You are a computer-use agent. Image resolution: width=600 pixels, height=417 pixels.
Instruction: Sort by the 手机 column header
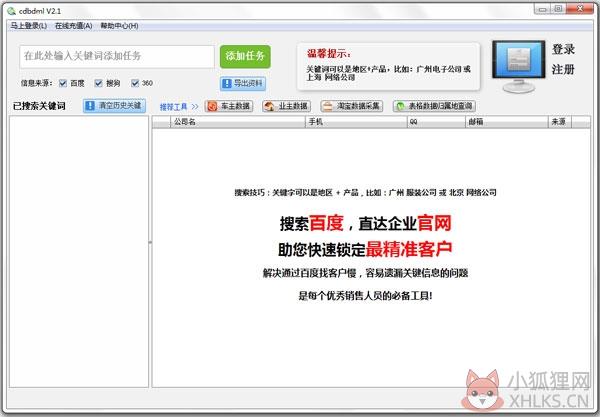coord(356,122)
